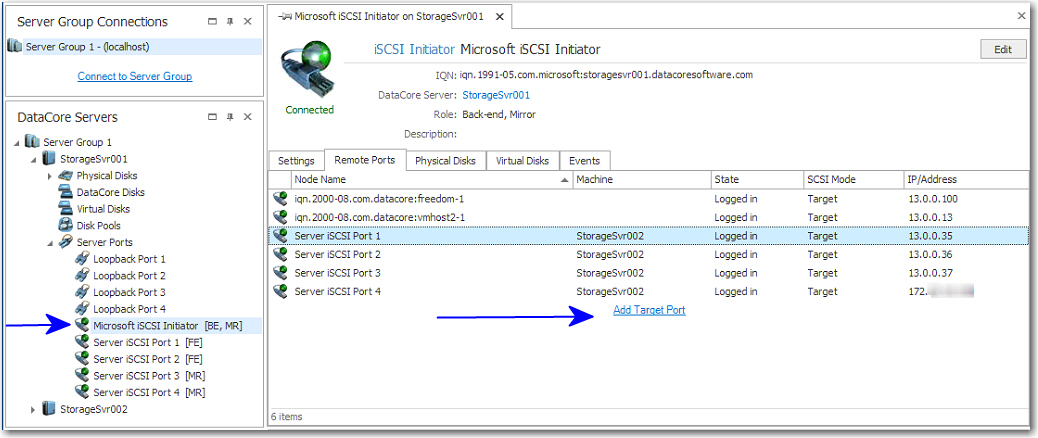
Task: Click the icon of the 13.0.0.36 port row
Action: 280,254
